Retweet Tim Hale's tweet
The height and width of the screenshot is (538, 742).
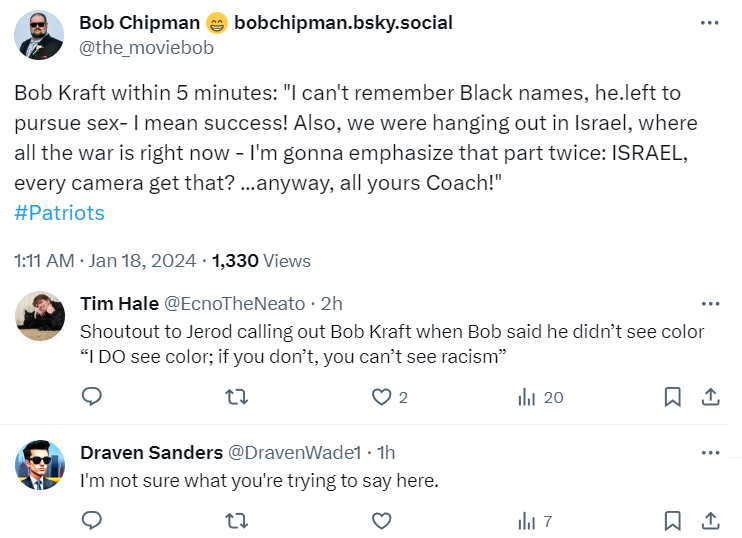(237, 397)
